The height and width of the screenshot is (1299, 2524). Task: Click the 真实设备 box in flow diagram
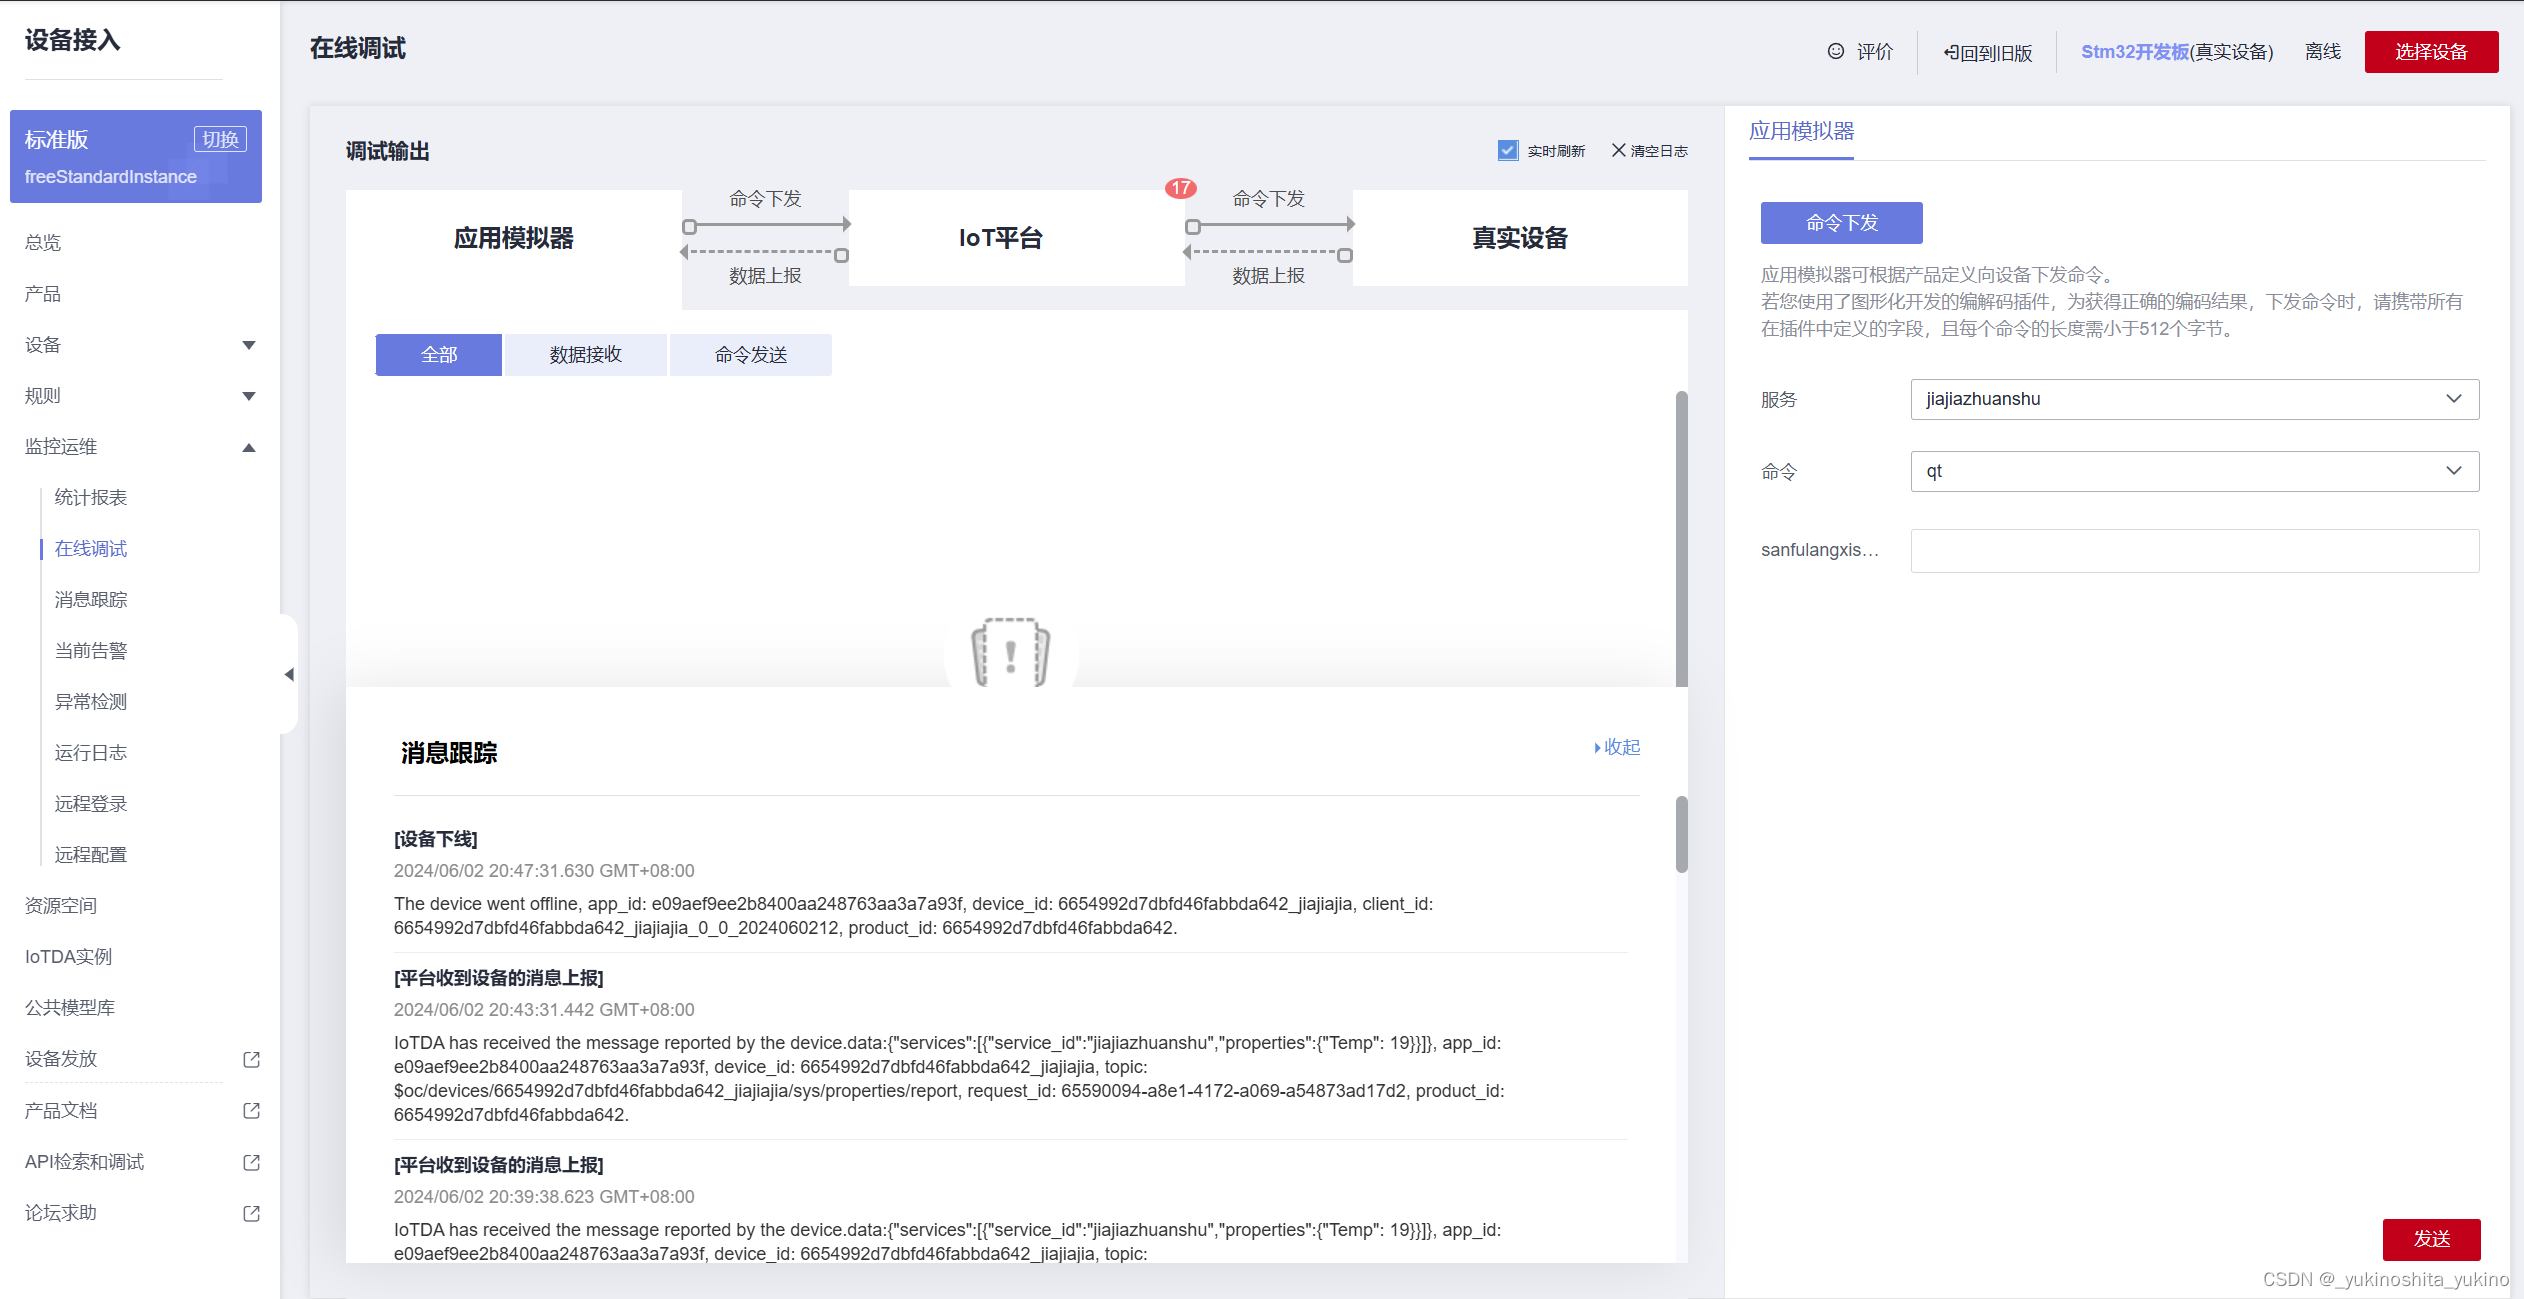[1520, 238]
